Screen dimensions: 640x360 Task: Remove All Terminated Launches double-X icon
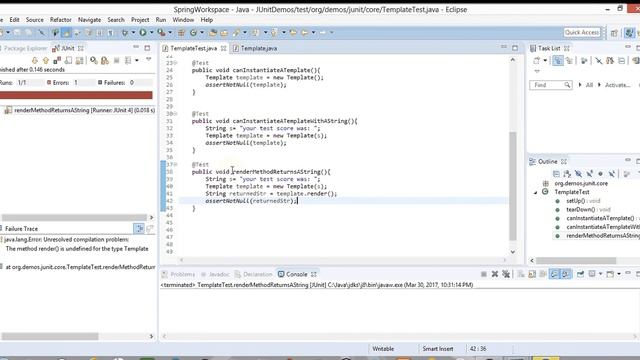click(x=506, y=274)
